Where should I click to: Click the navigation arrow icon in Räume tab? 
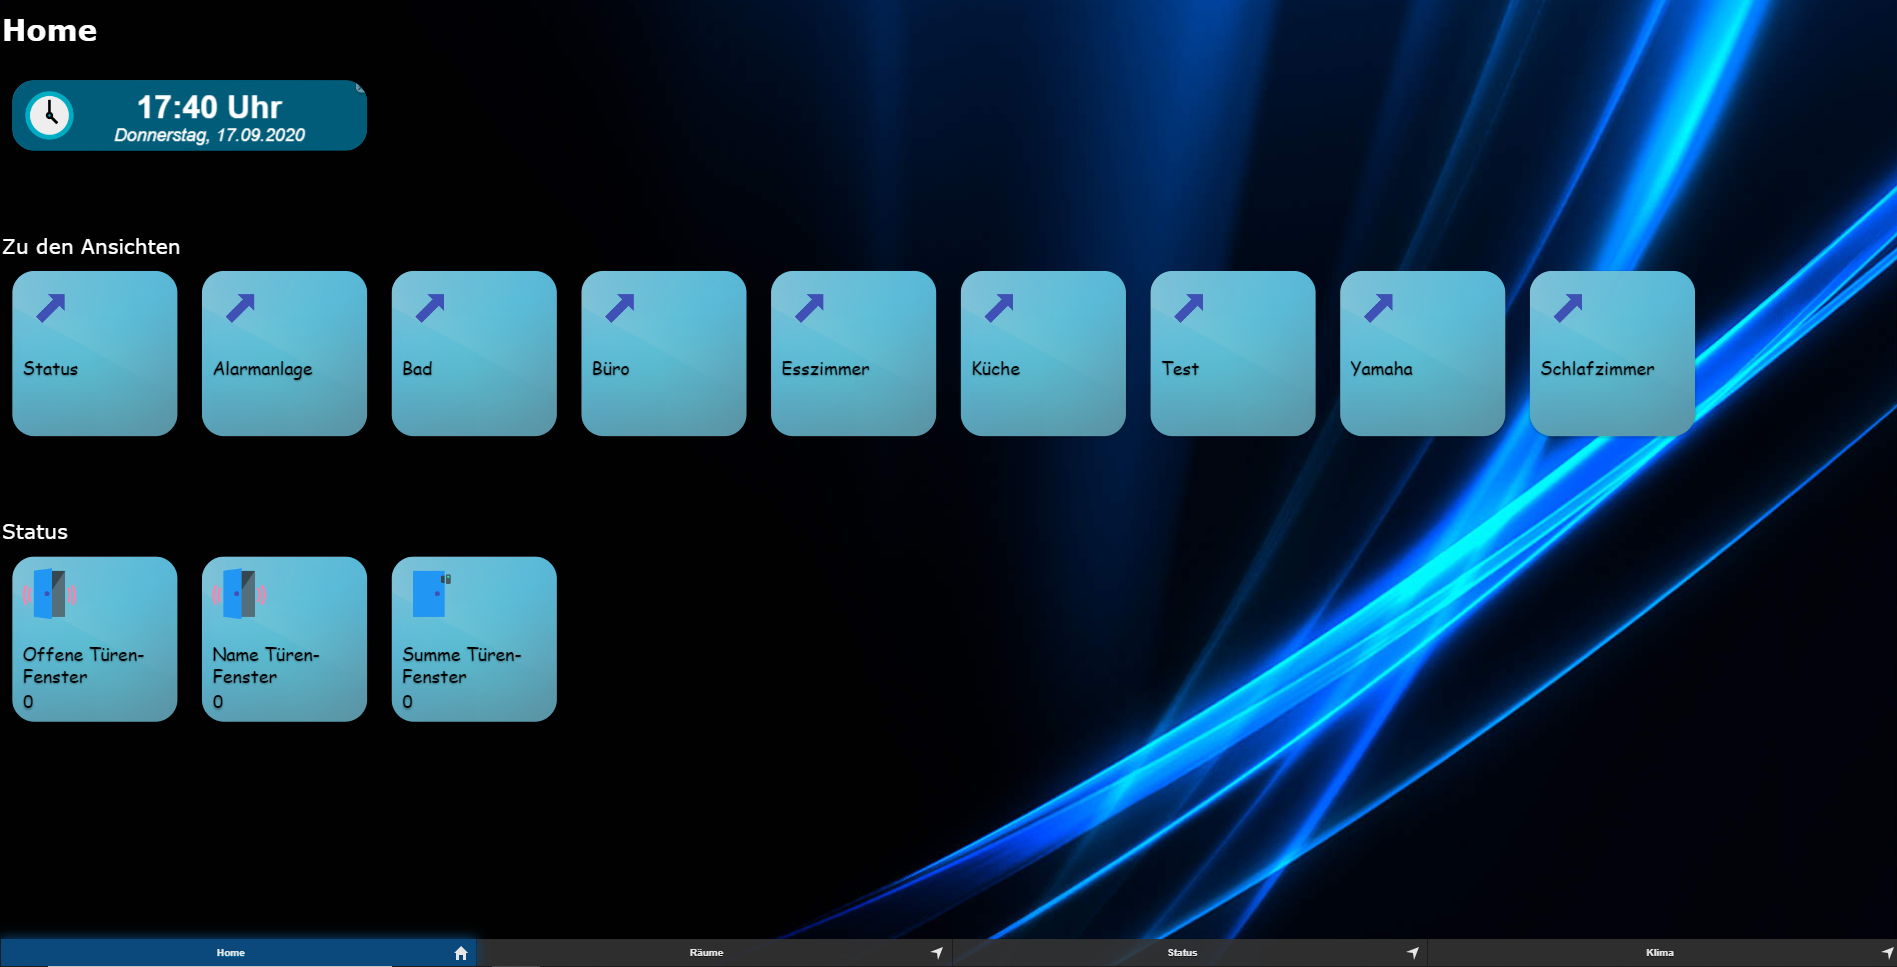pyautogui.click(x=937, y=953)
